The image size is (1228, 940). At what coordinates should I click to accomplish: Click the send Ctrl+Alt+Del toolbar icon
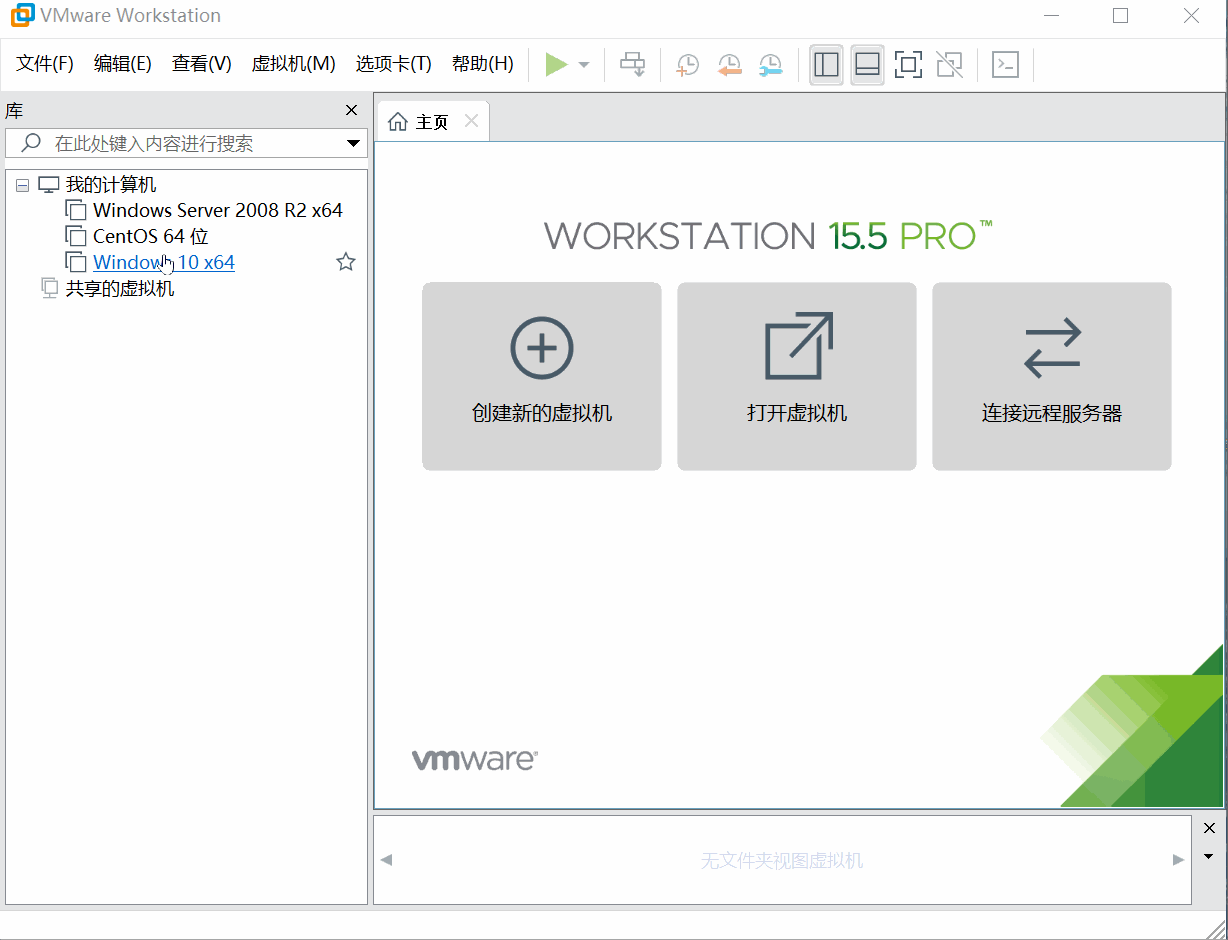click(632, 65)
